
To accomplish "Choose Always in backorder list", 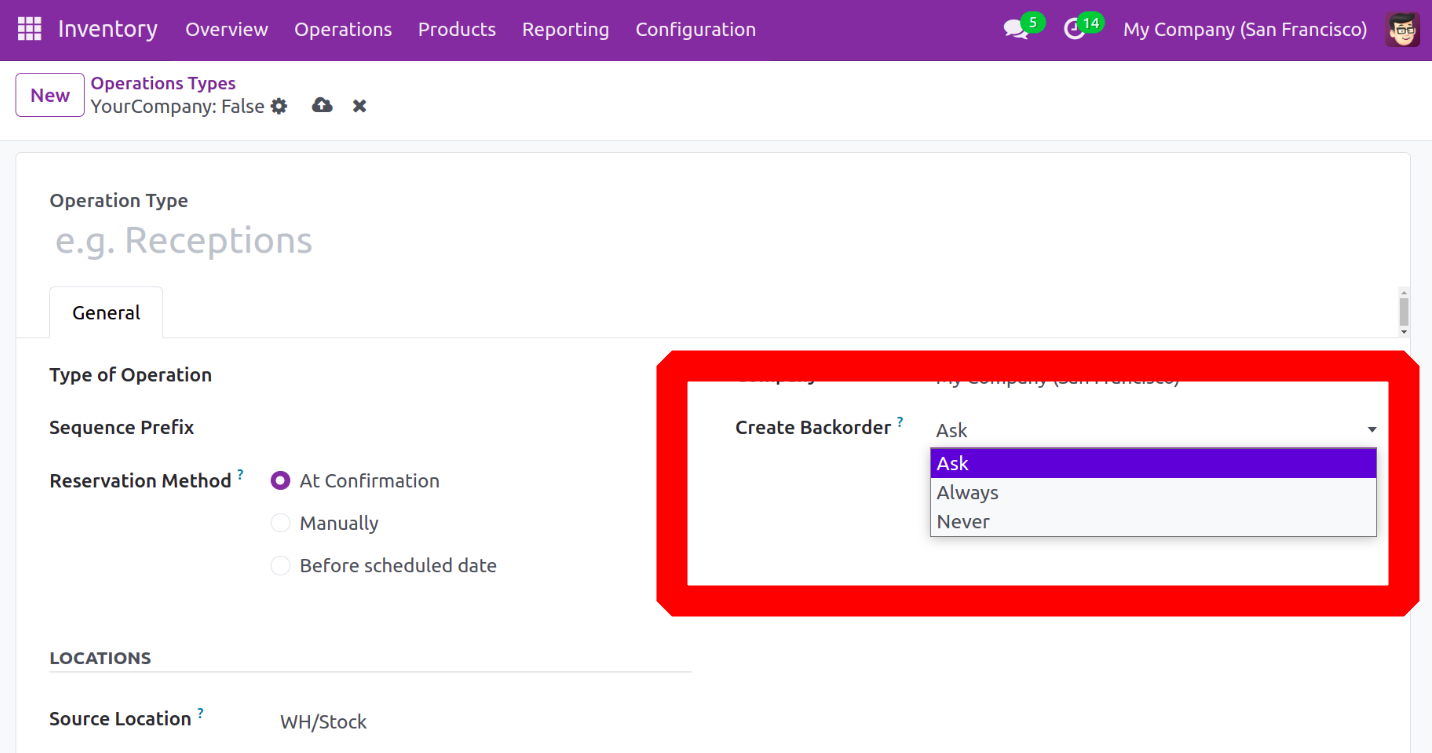I will pyautogui.click(x=1153, y=492).
